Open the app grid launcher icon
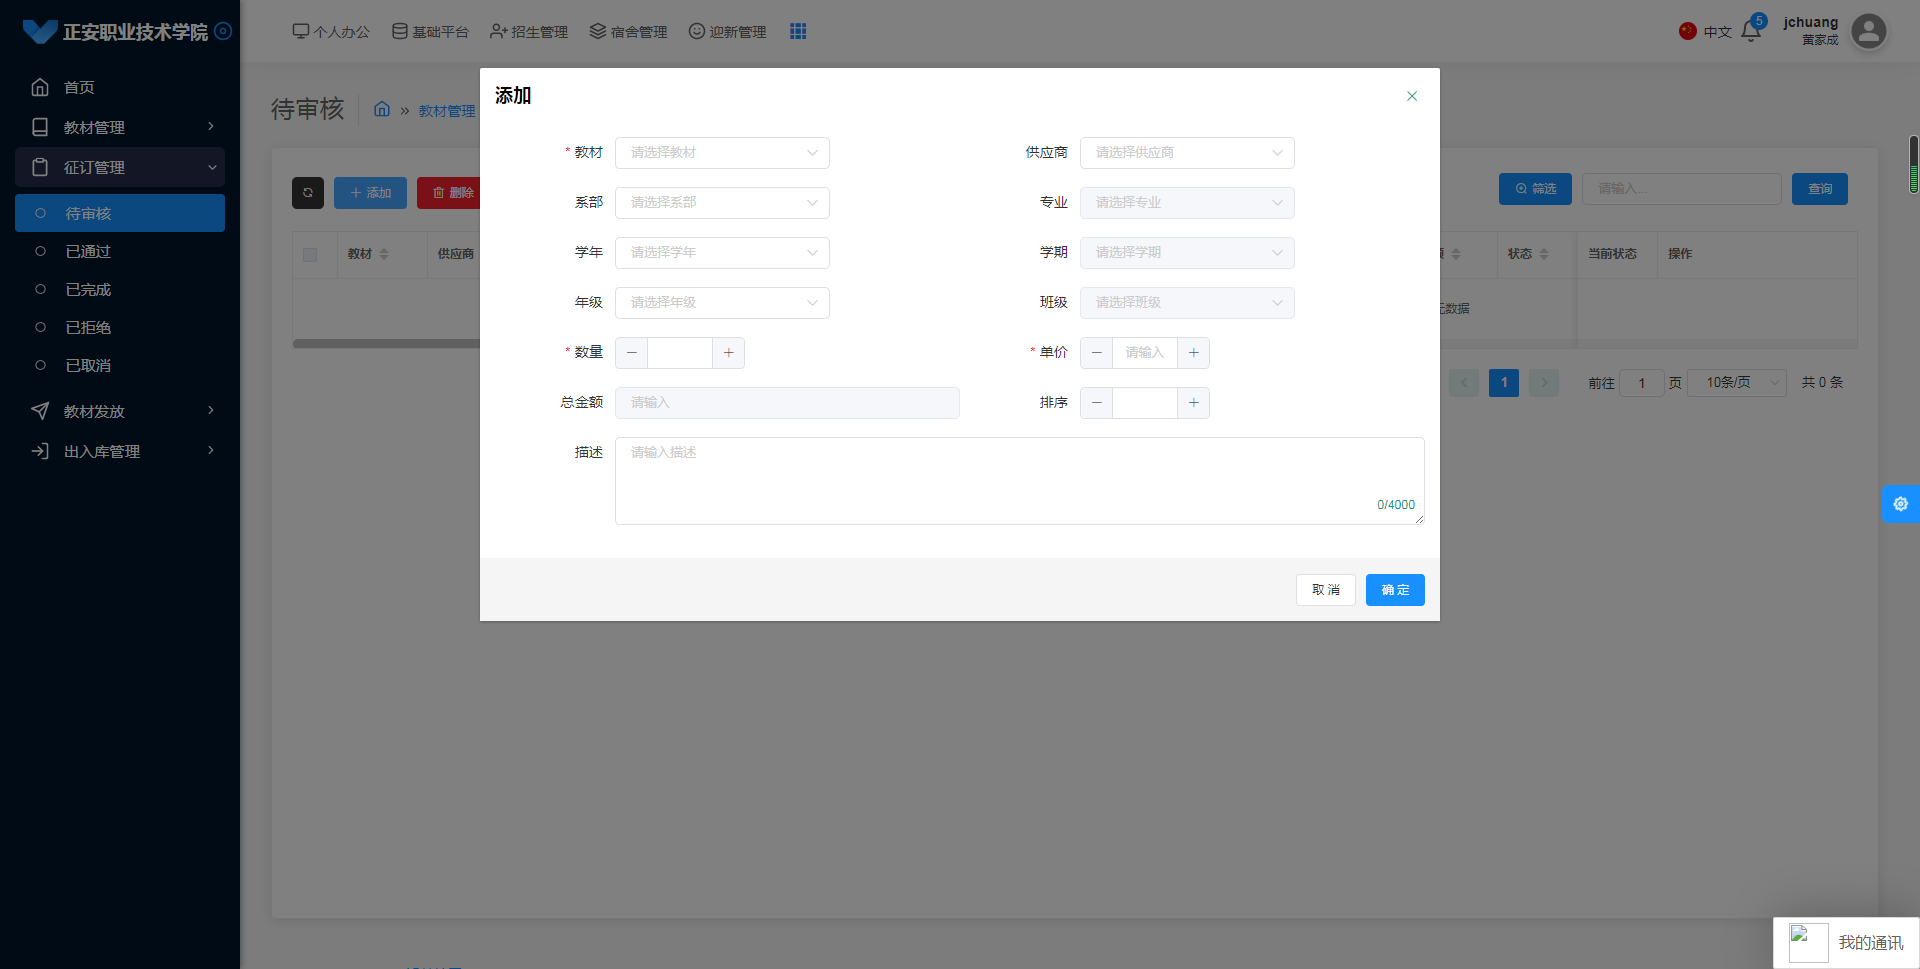The height and width of the screenshot is (969, 1920). 797,31
